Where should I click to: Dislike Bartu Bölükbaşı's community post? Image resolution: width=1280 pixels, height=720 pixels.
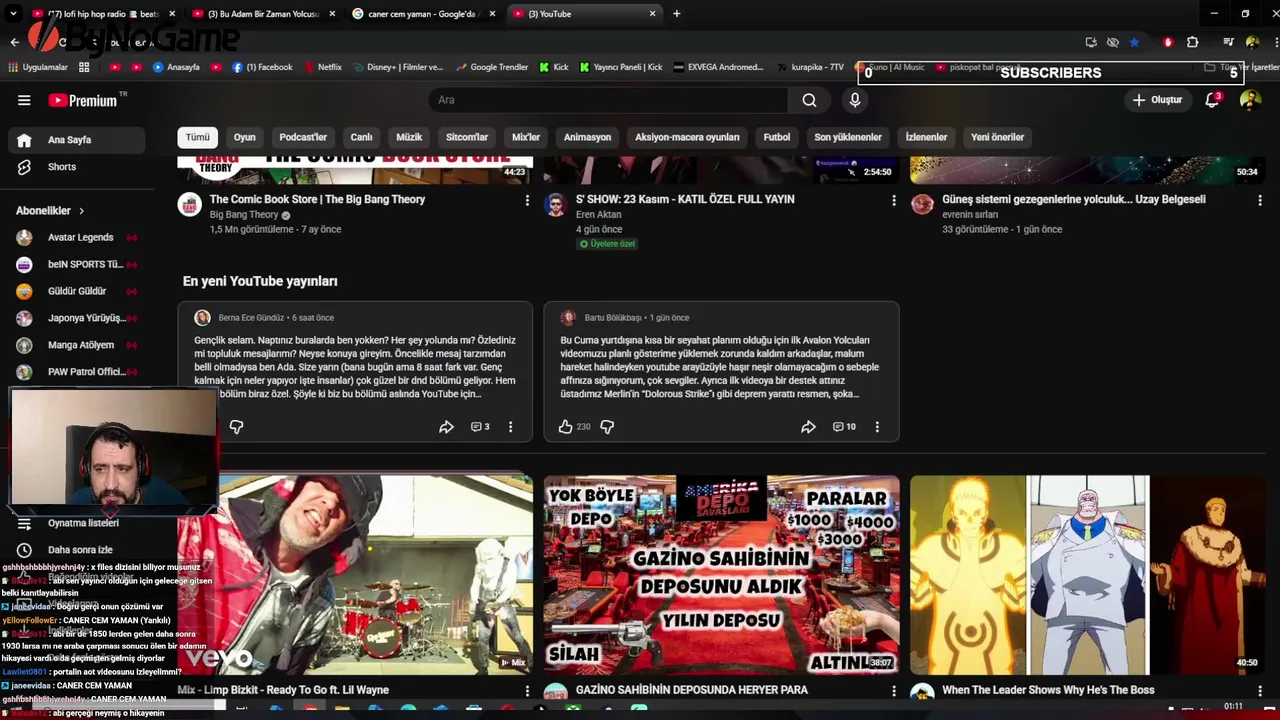coord(606,427)
